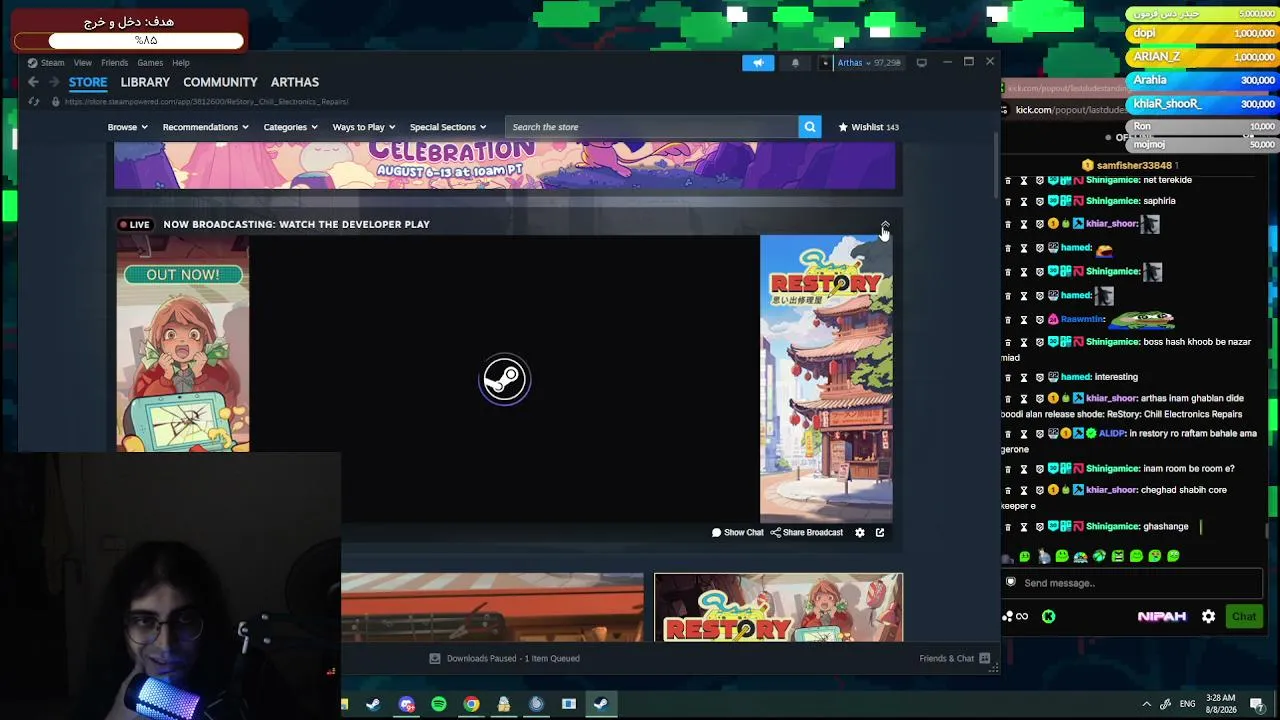Expand the Recommendations dropdown
1280x720 pixels.
point(205,127)
